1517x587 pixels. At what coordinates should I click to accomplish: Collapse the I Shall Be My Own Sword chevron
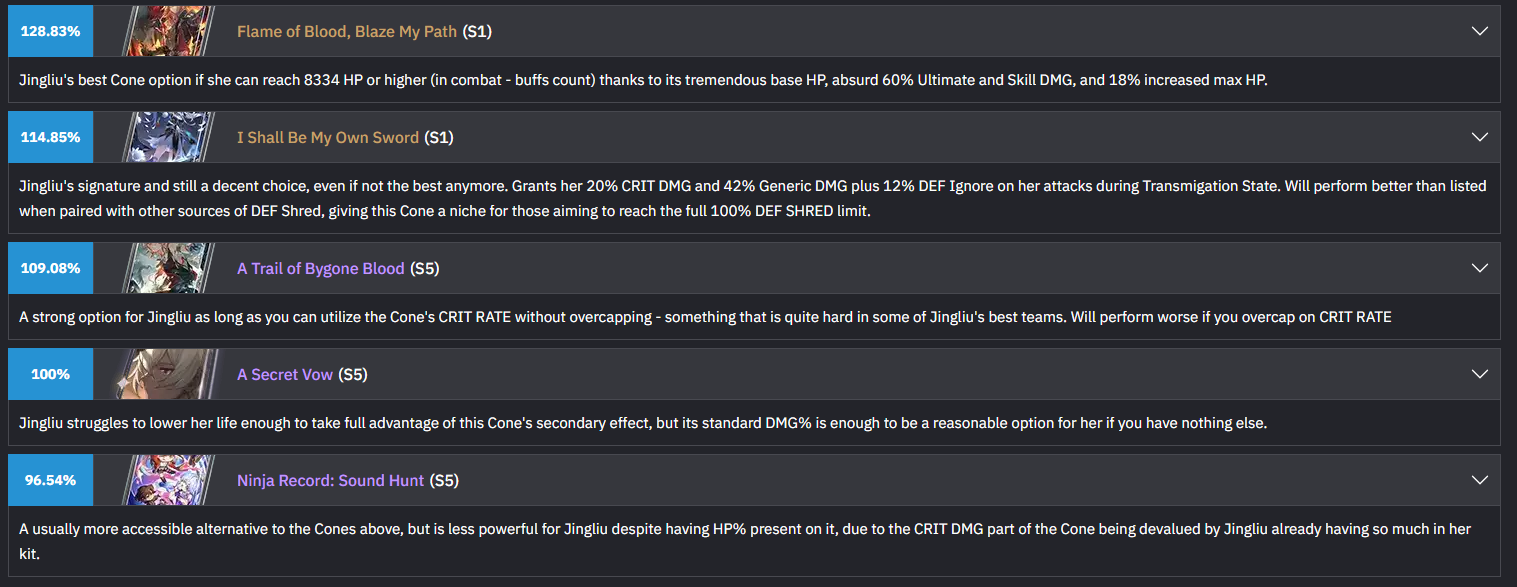click(x=1480, y=137)
